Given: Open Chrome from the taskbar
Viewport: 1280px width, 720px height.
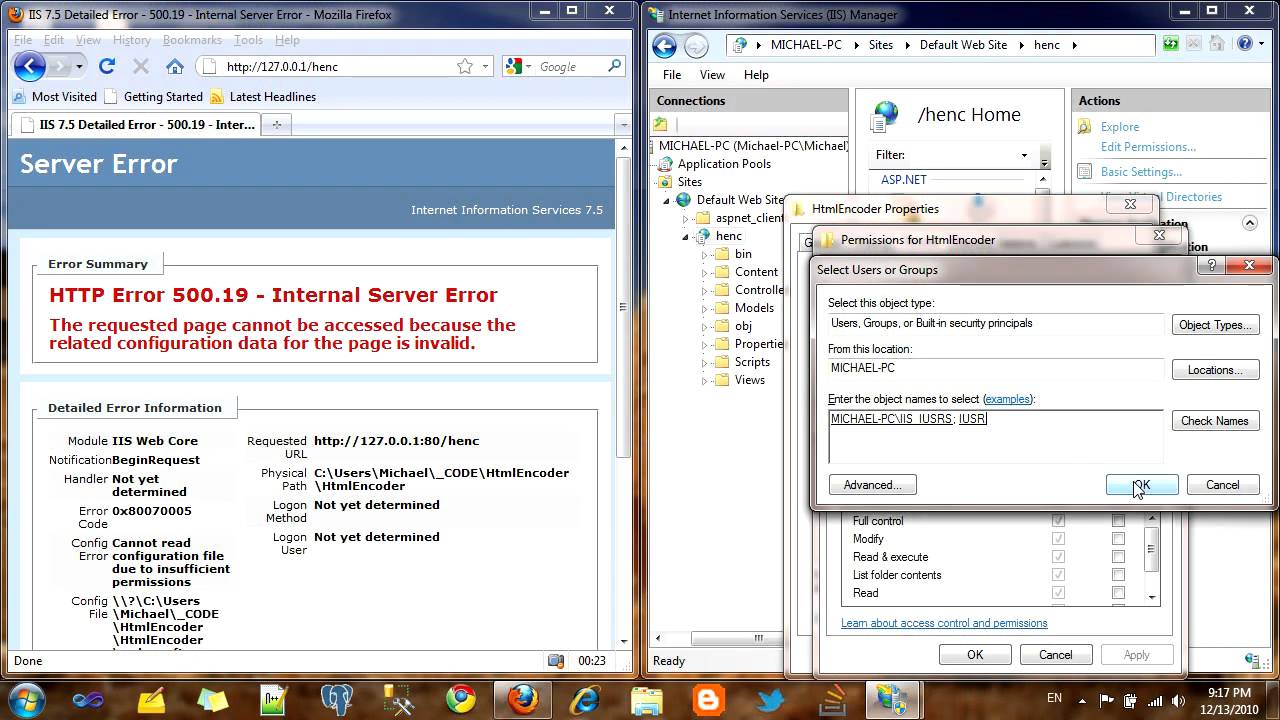Looking at the screenshot, I should click(461, 700).
